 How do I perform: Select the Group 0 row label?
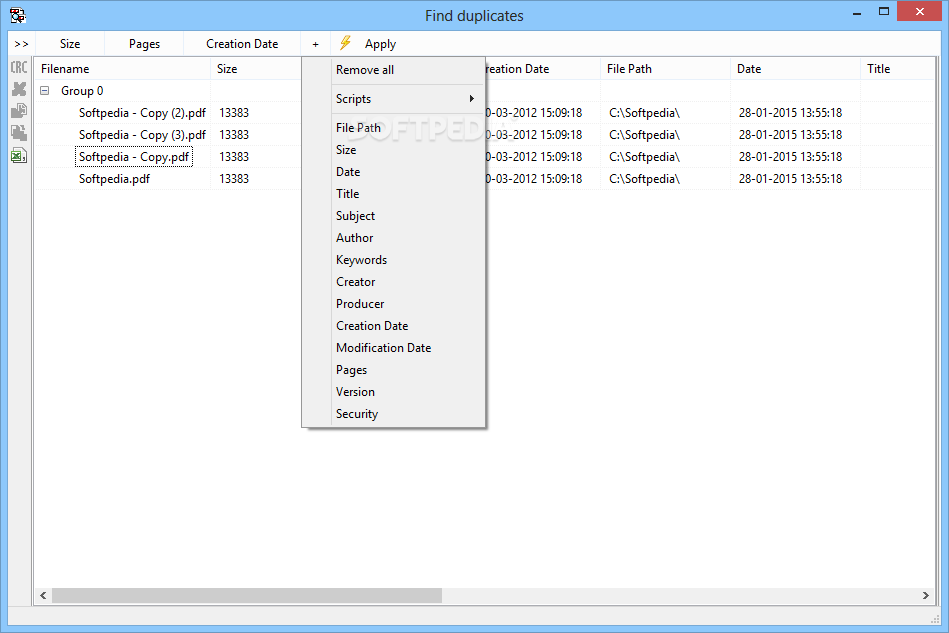pyautogui.click(x=82, y=91)
